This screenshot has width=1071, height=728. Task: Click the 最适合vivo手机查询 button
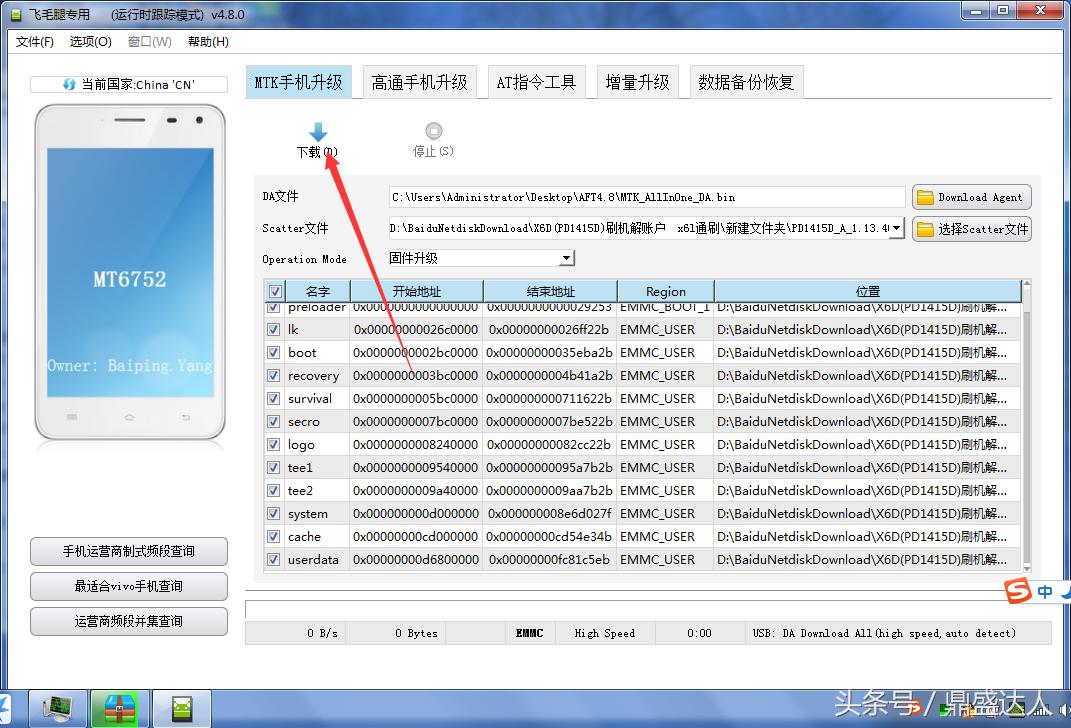pos(128,586)
